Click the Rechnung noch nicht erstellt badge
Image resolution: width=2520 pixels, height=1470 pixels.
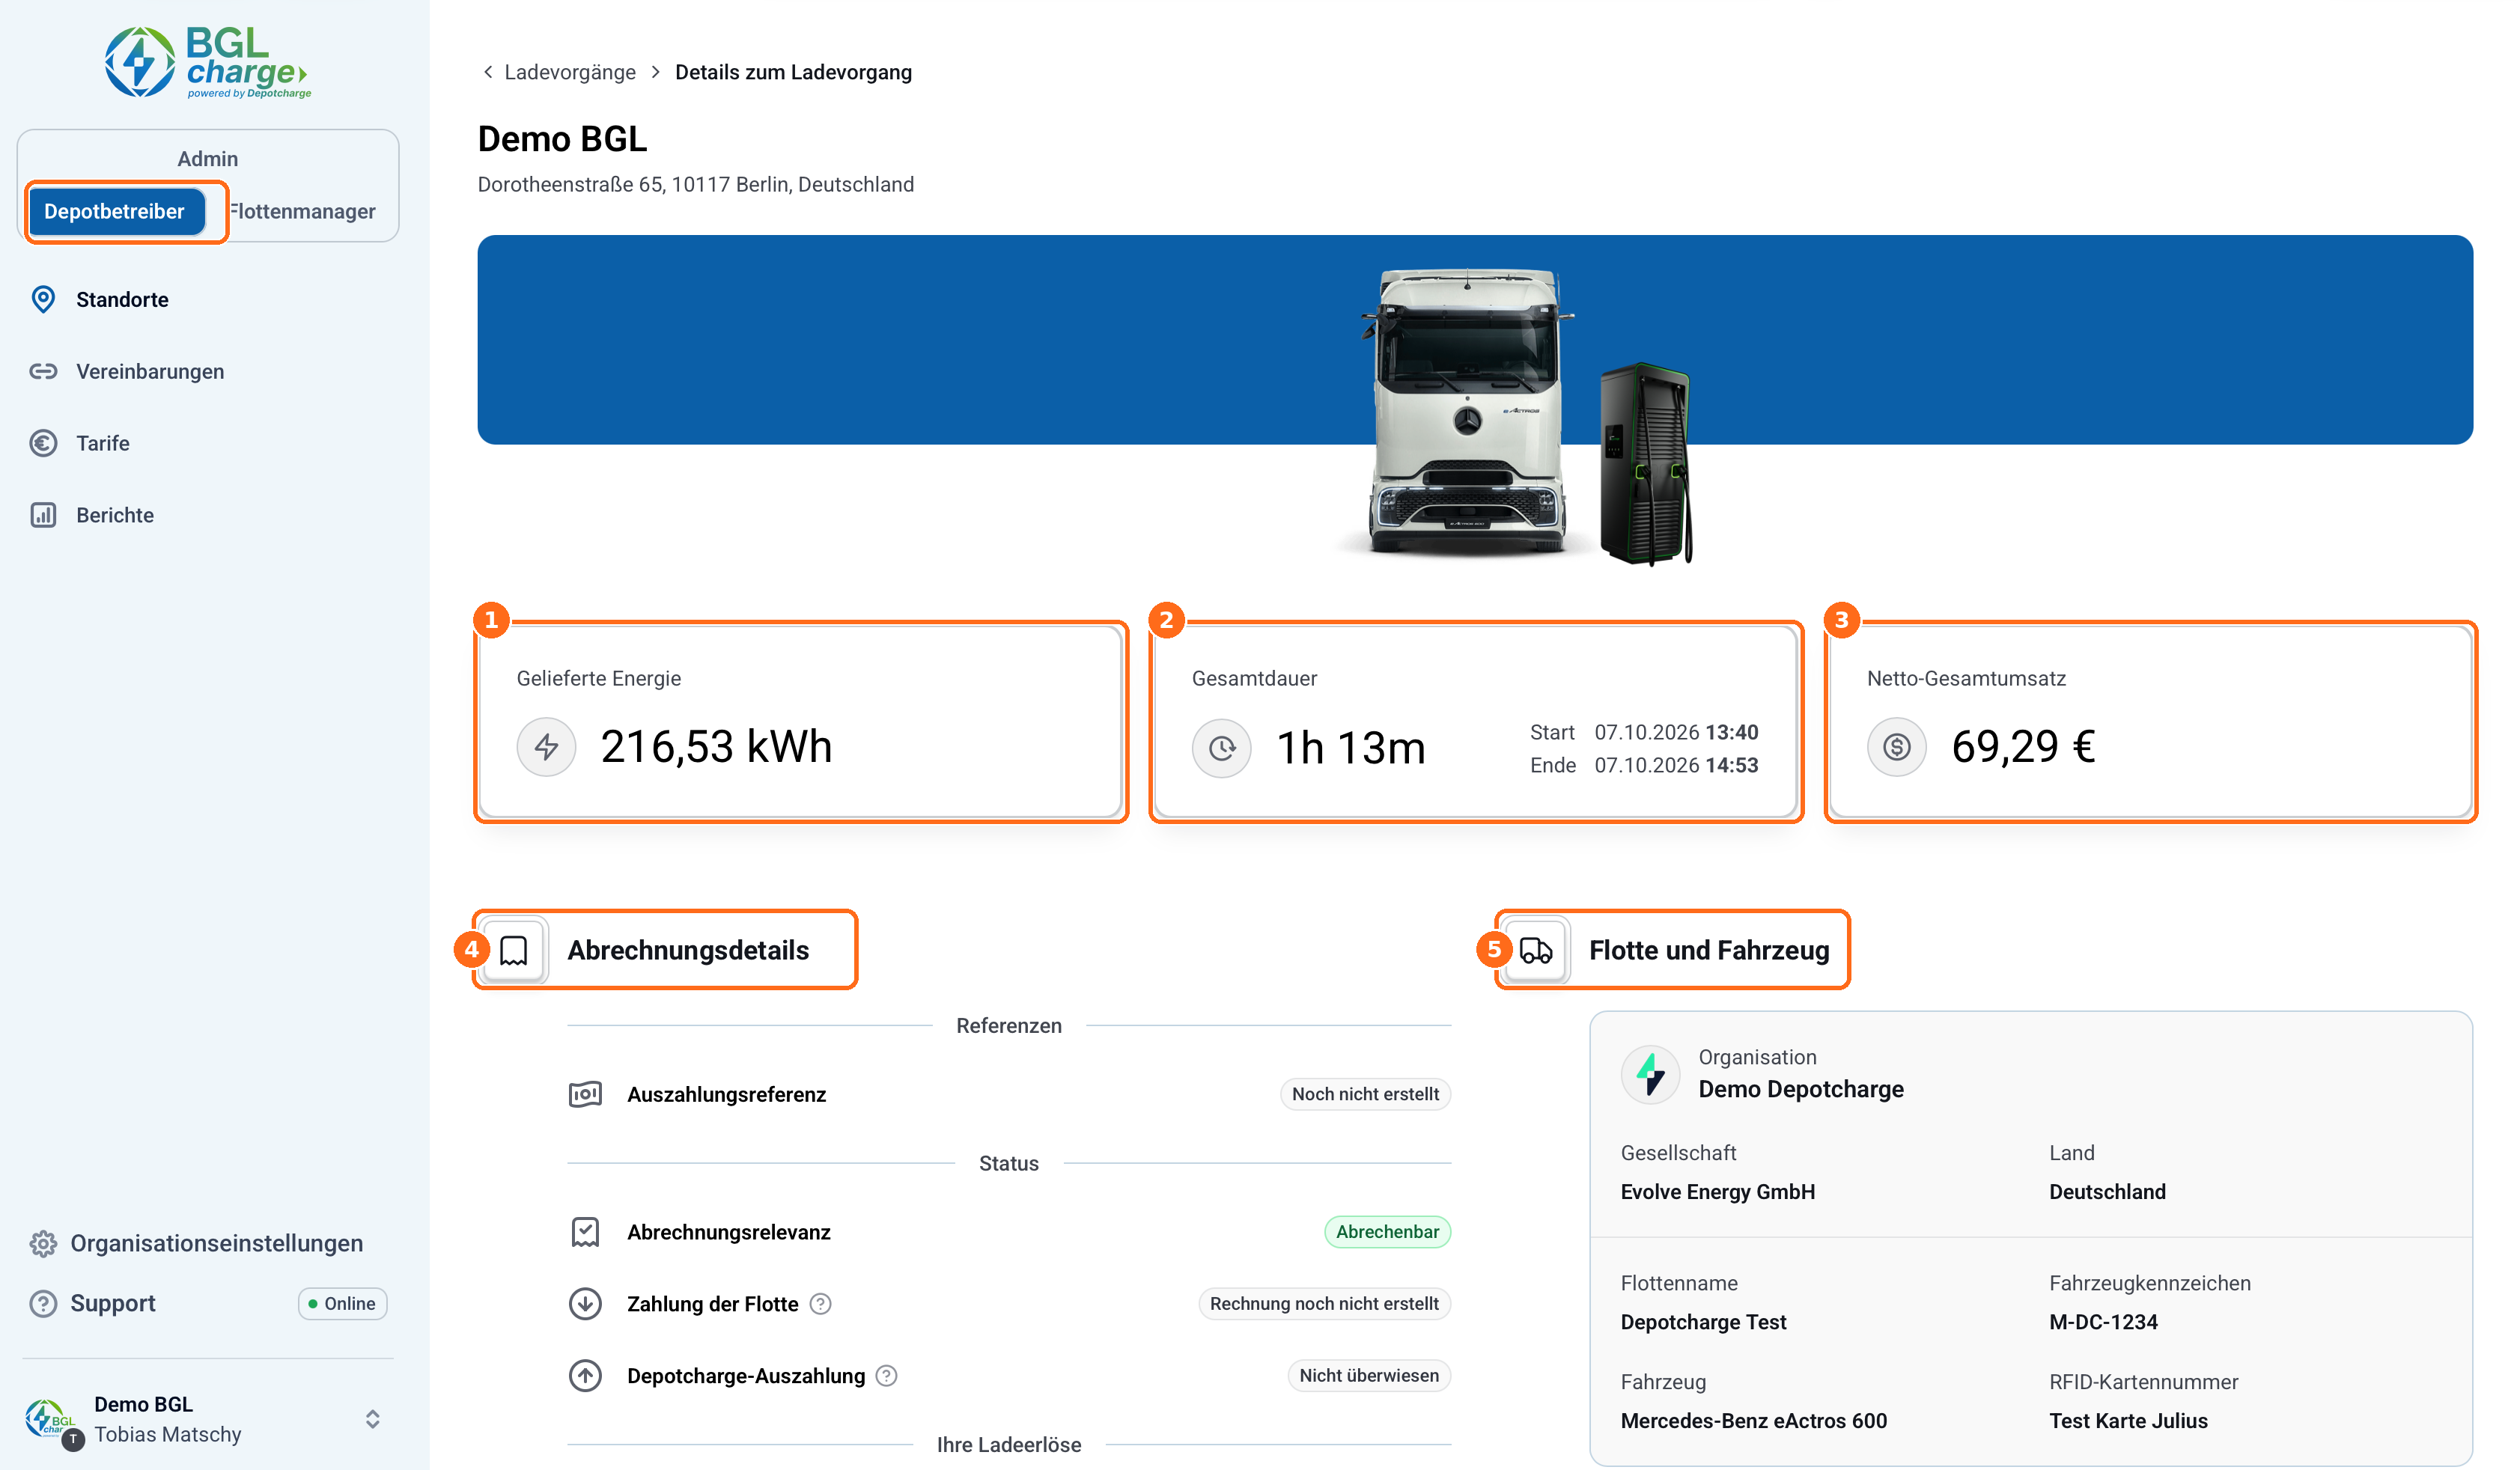pos(1324,1304)
